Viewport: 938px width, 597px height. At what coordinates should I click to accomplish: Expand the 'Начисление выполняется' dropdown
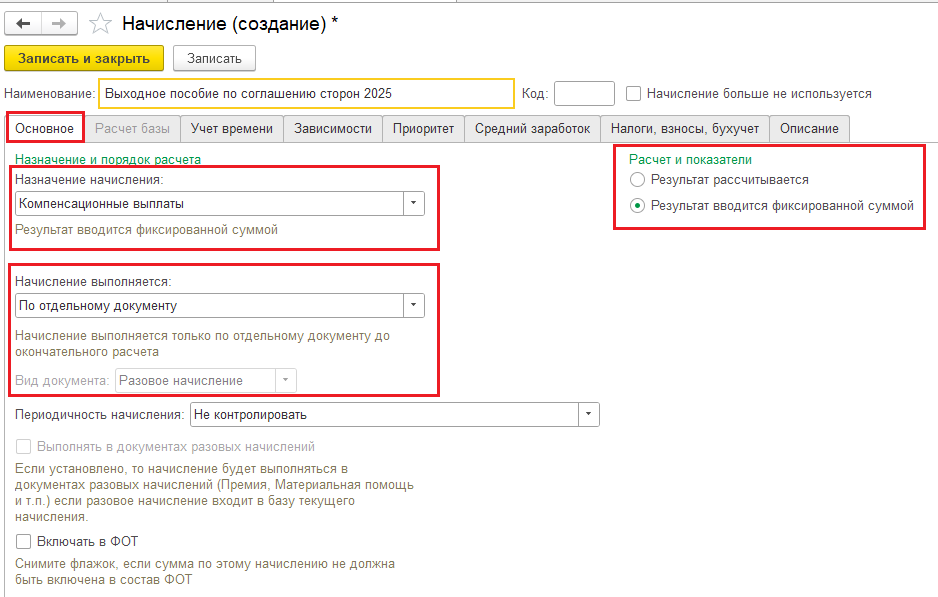413,306
